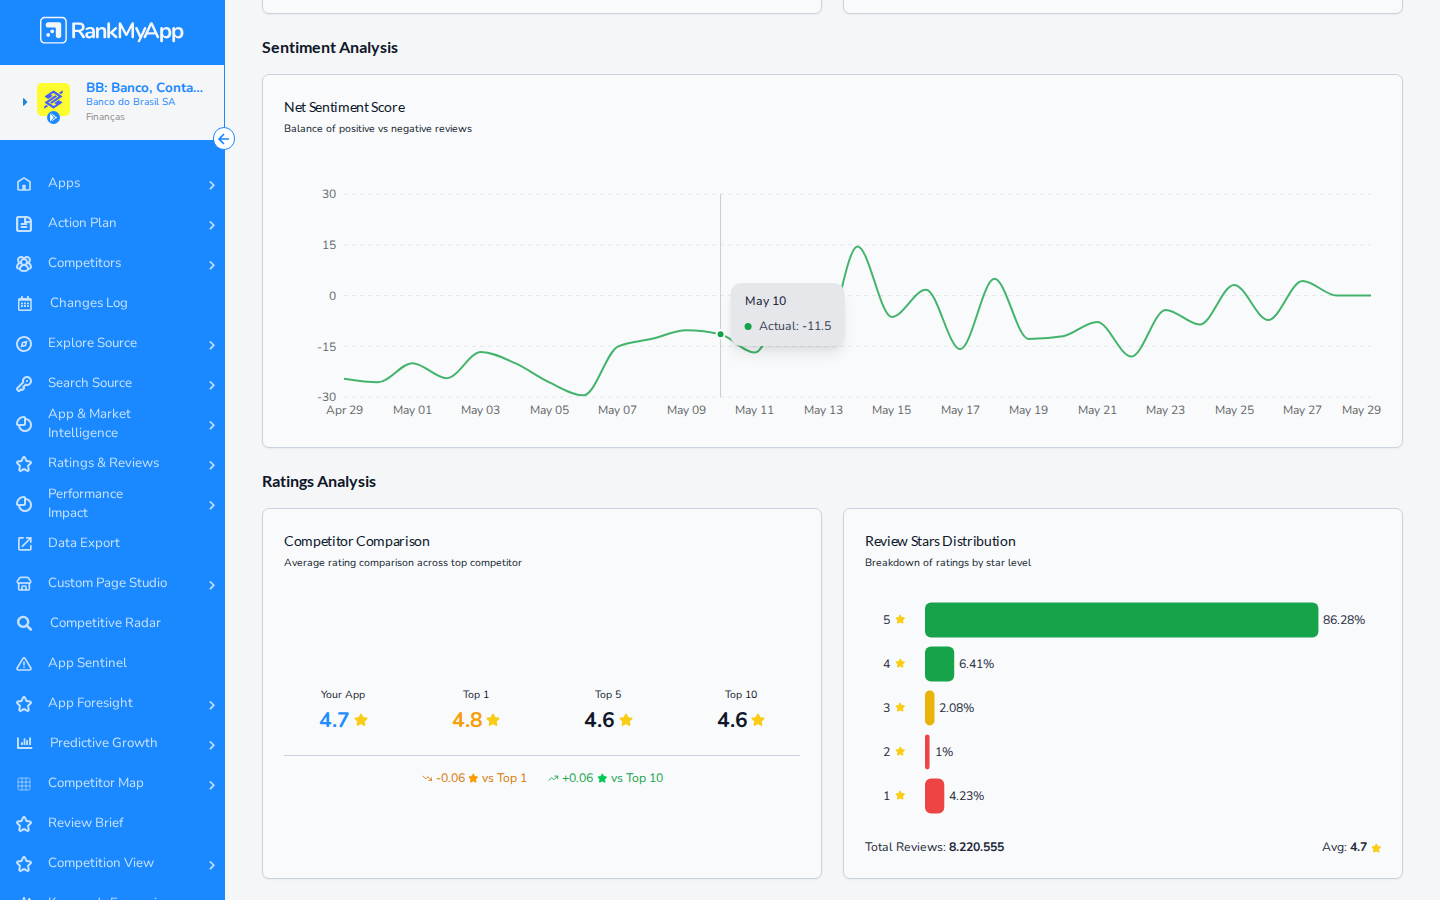The height and width of the screenshot is (900, 1440).
Task: Expand the Search Source chevron
Action: (212, 385)
